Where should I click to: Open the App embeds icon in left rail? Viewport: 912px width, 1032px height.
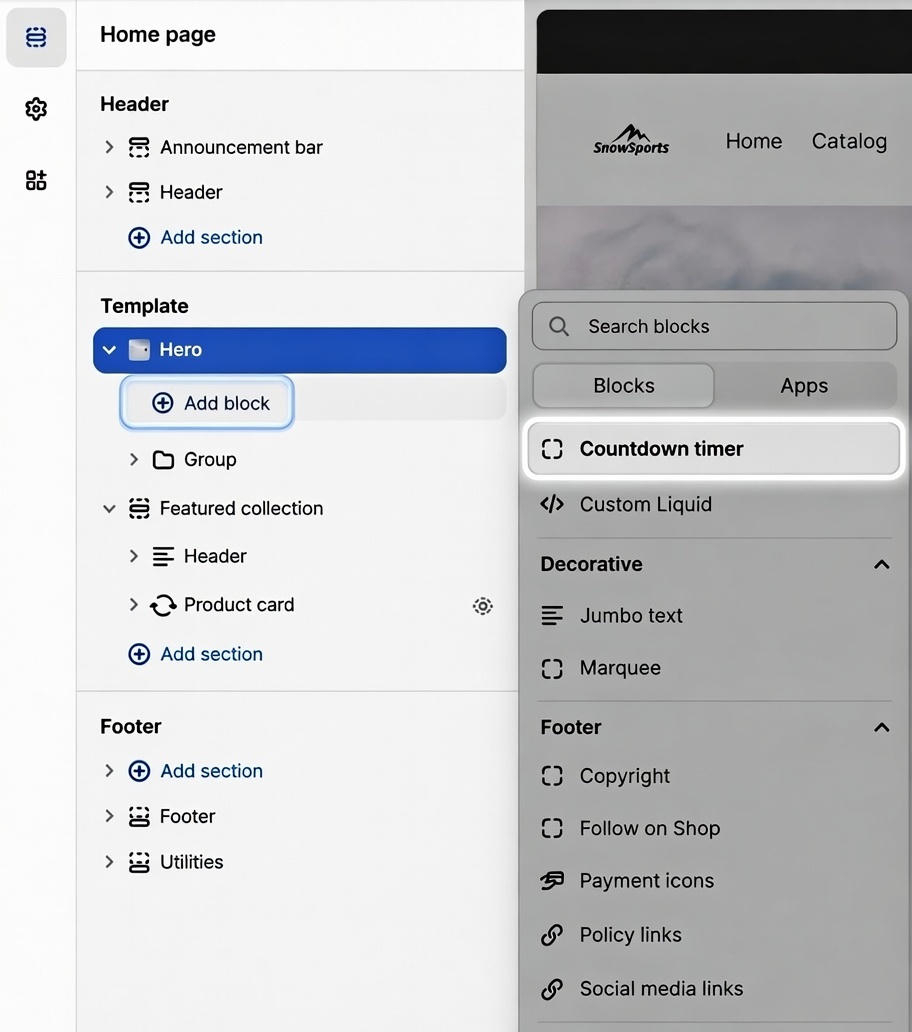pyautogui.click(x=36, y=180)
